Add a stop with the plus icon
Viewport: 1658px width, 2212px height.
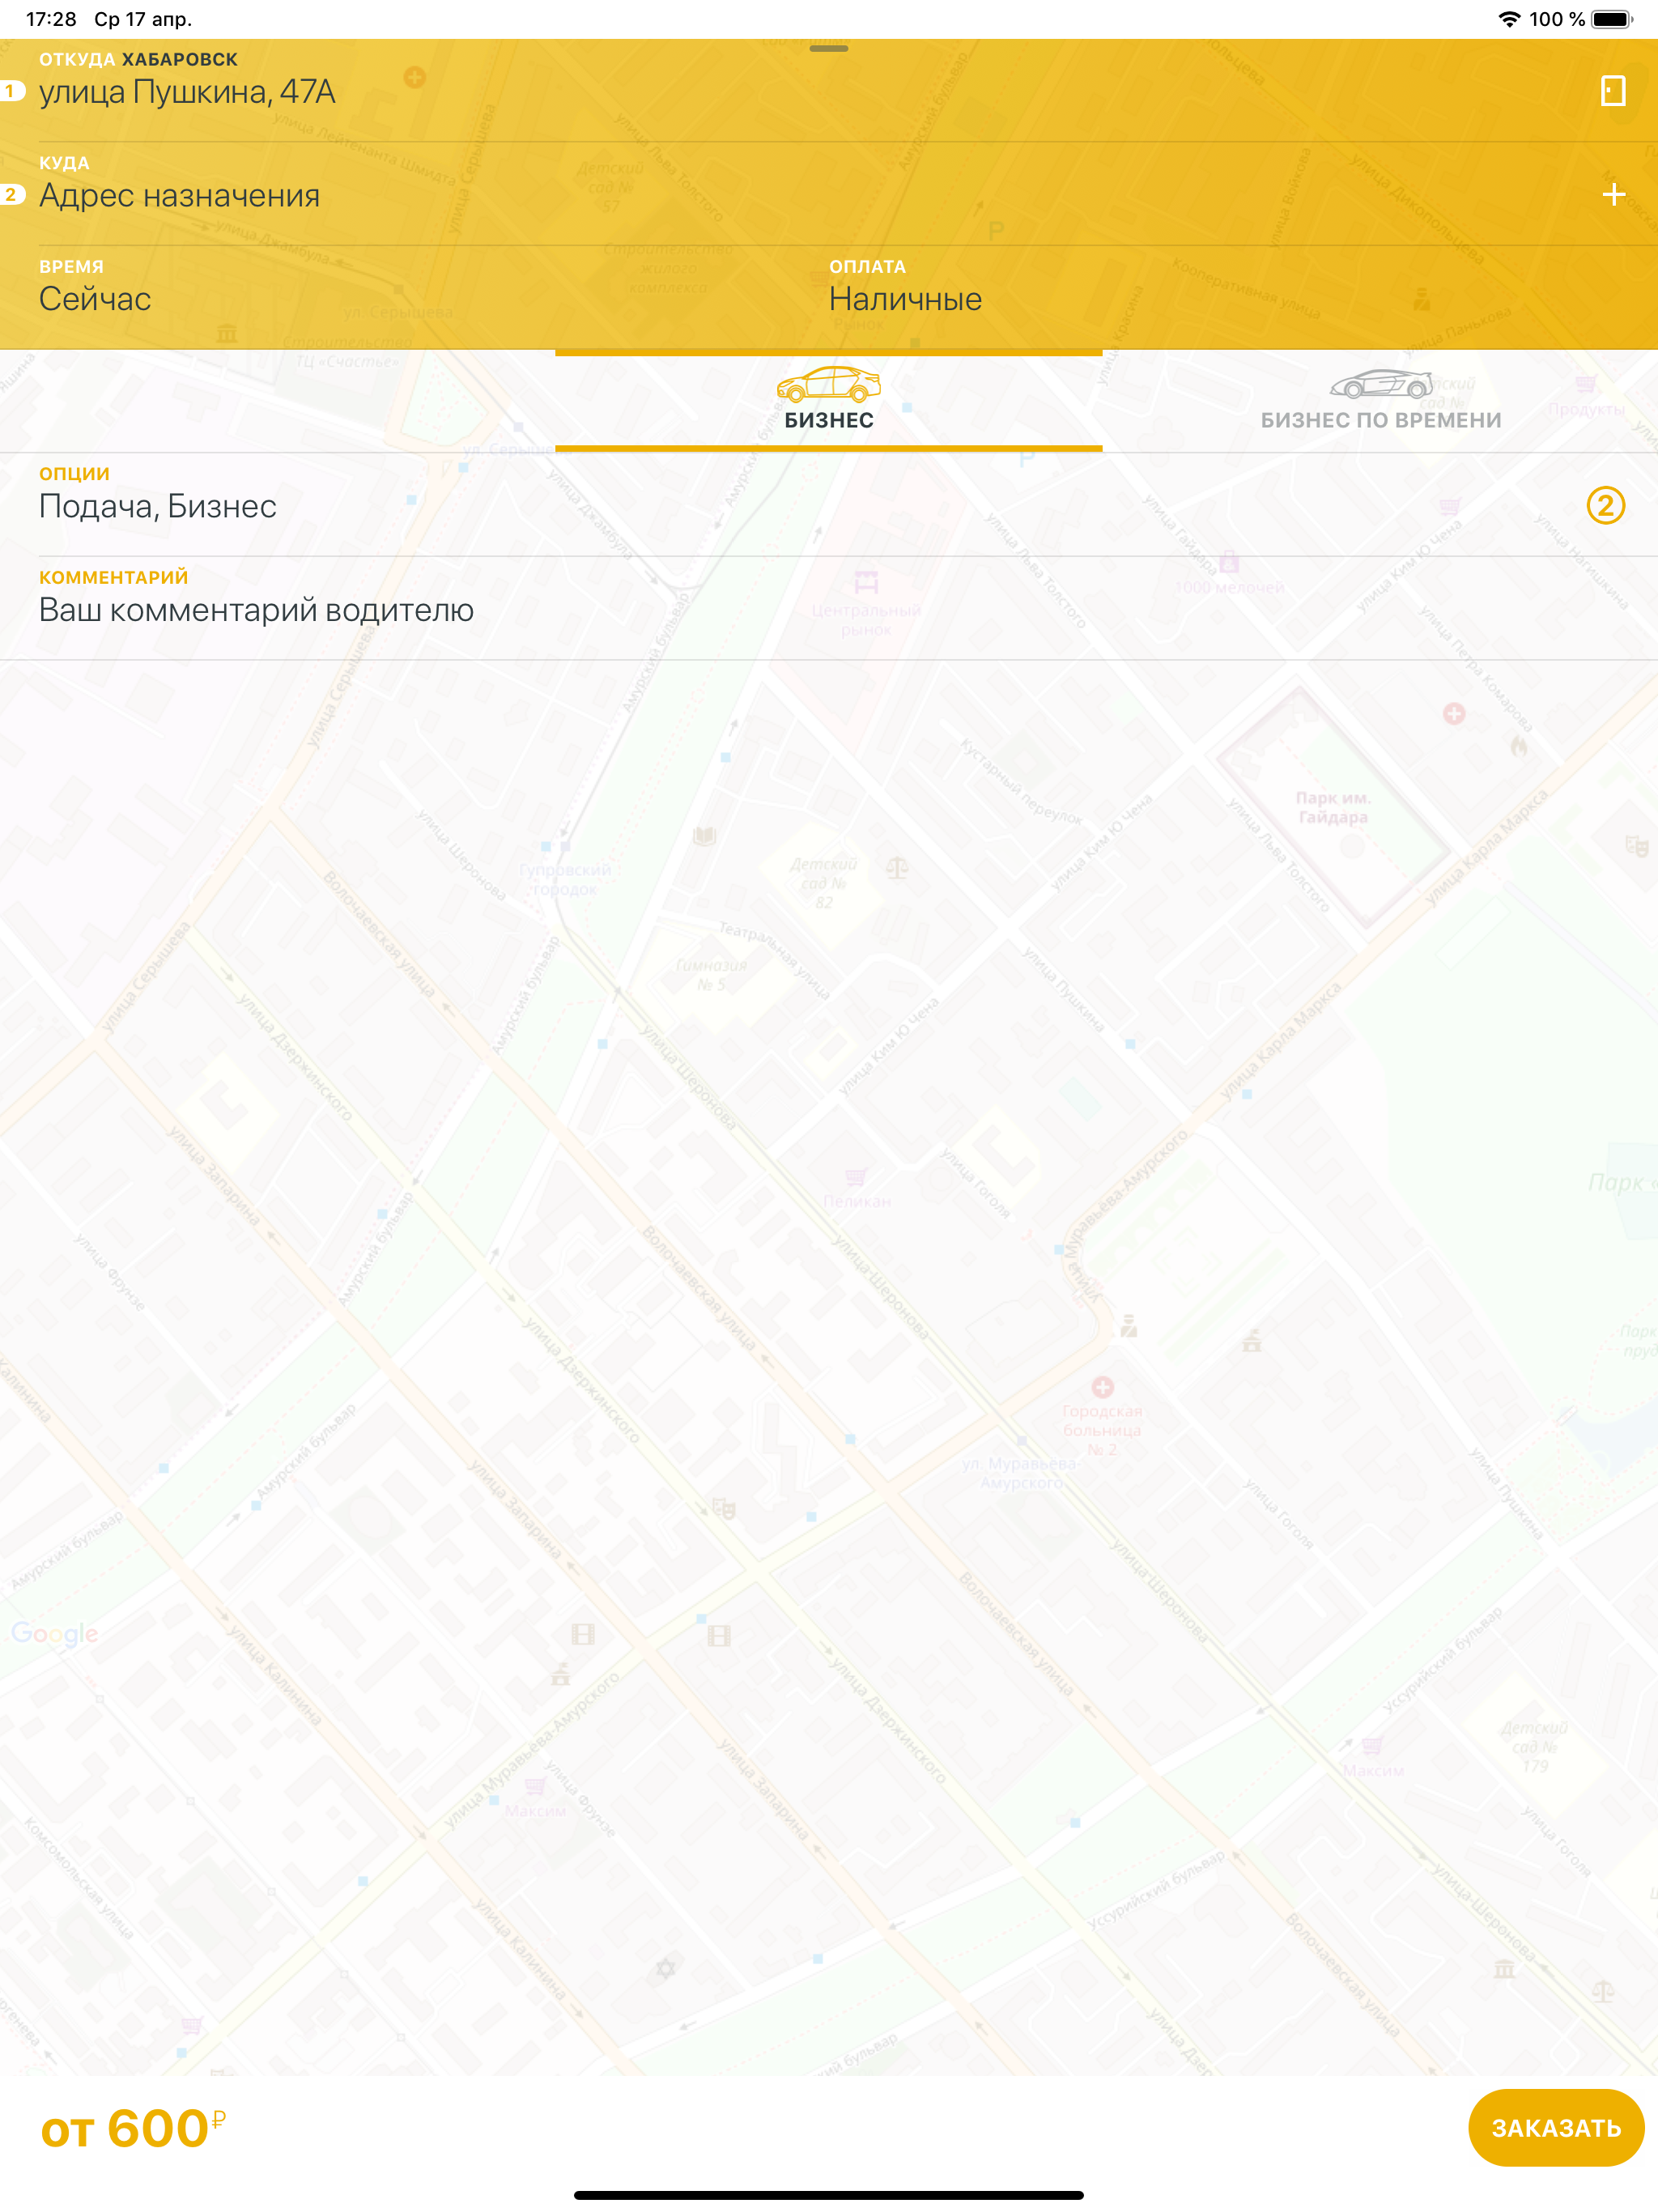click(x=1613, y=194)
